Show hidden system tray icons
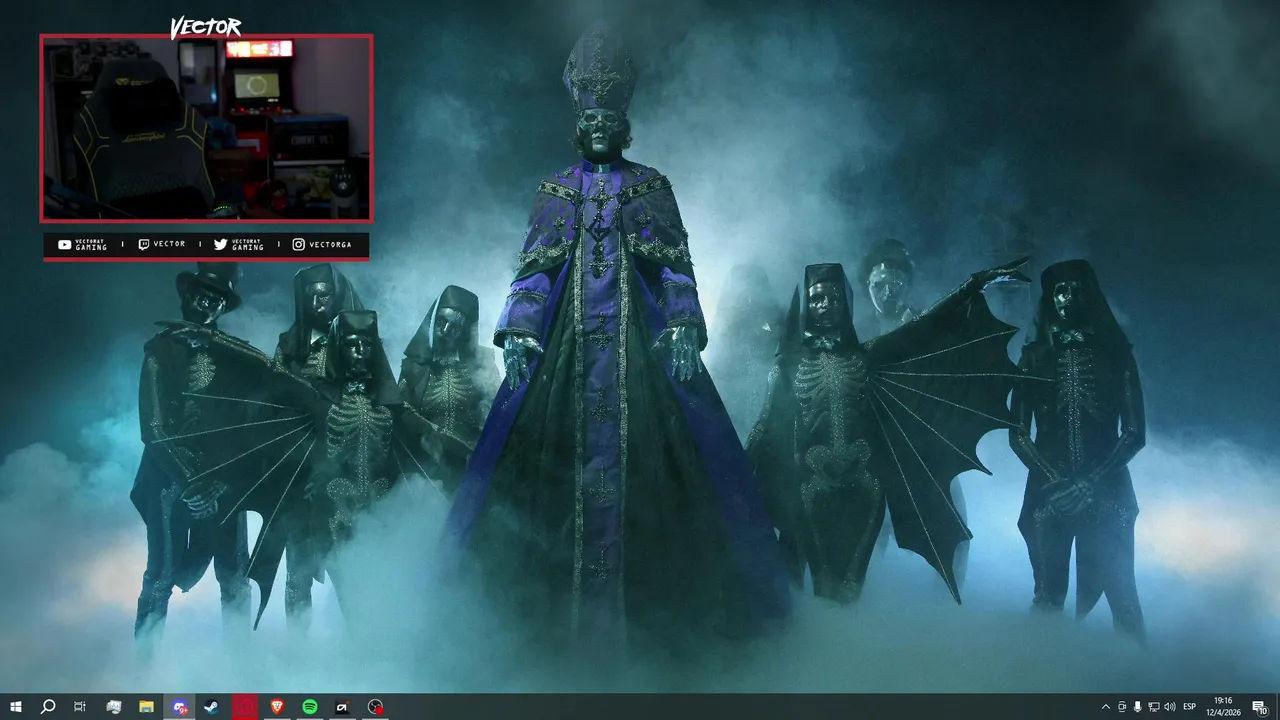Viewport: 1280px width, 720px height. (1105, 707)
